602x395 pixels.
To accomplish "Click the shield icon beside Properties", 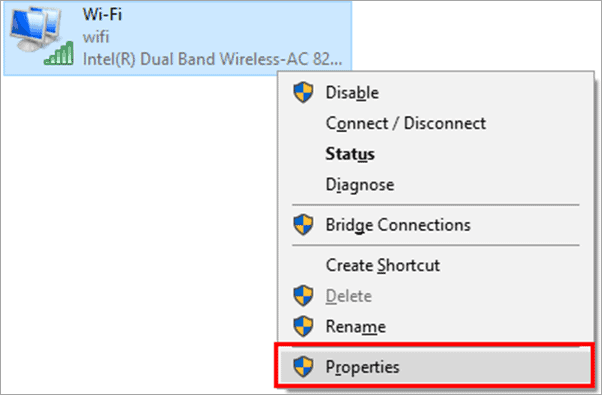I will pos(303,366).
